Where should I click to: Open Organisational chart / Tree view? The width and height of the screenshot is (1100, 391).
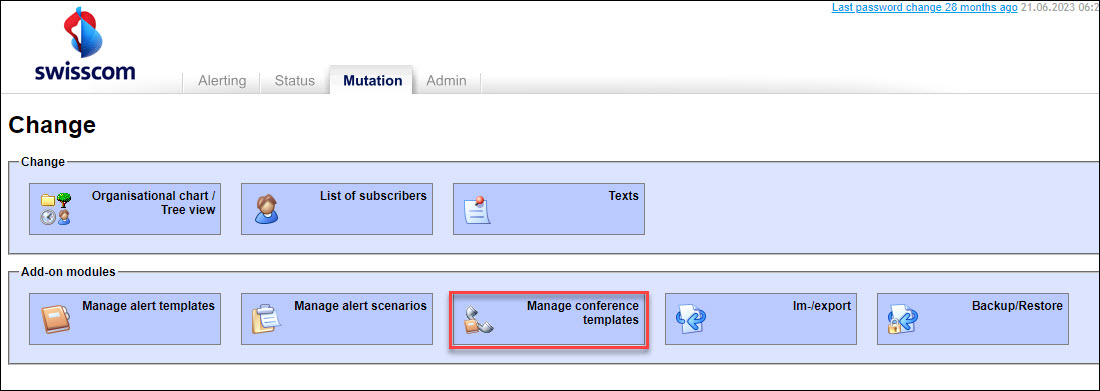125,209
